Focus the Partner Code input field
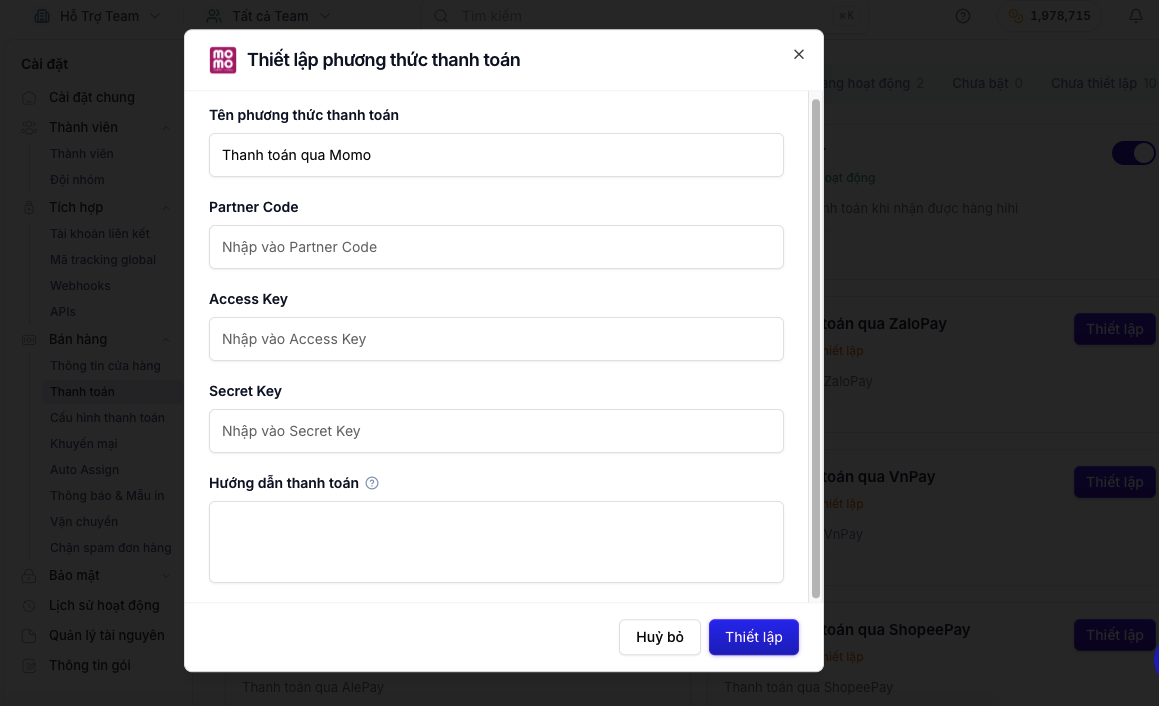The image size is (1159, 706). tap(496, 247)
